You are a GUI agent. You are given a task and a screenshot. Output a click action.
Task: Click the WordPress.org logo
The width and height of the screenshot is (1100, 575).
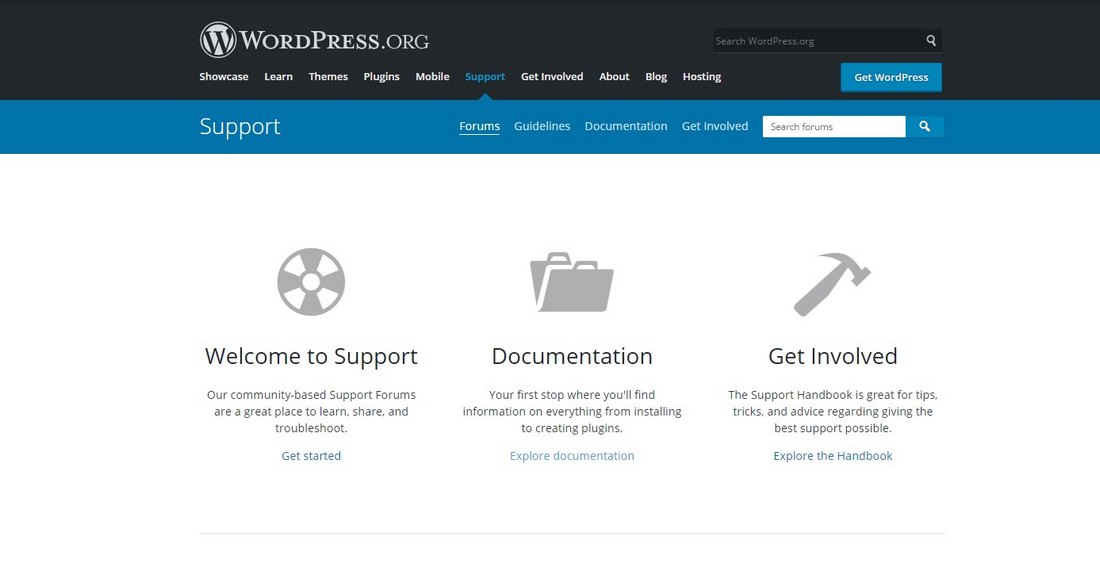tap(314, 40)
